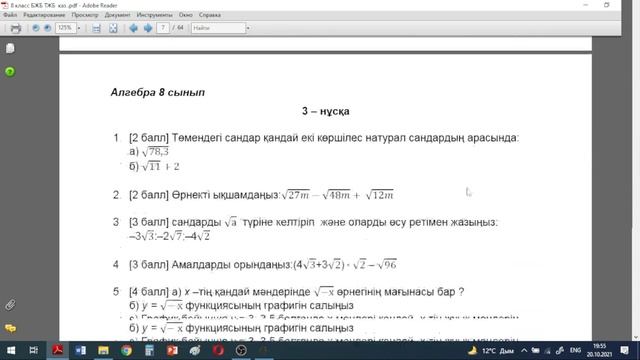Open Task View in taskbar
640x360 pixels.
click(x=33, y=351)
